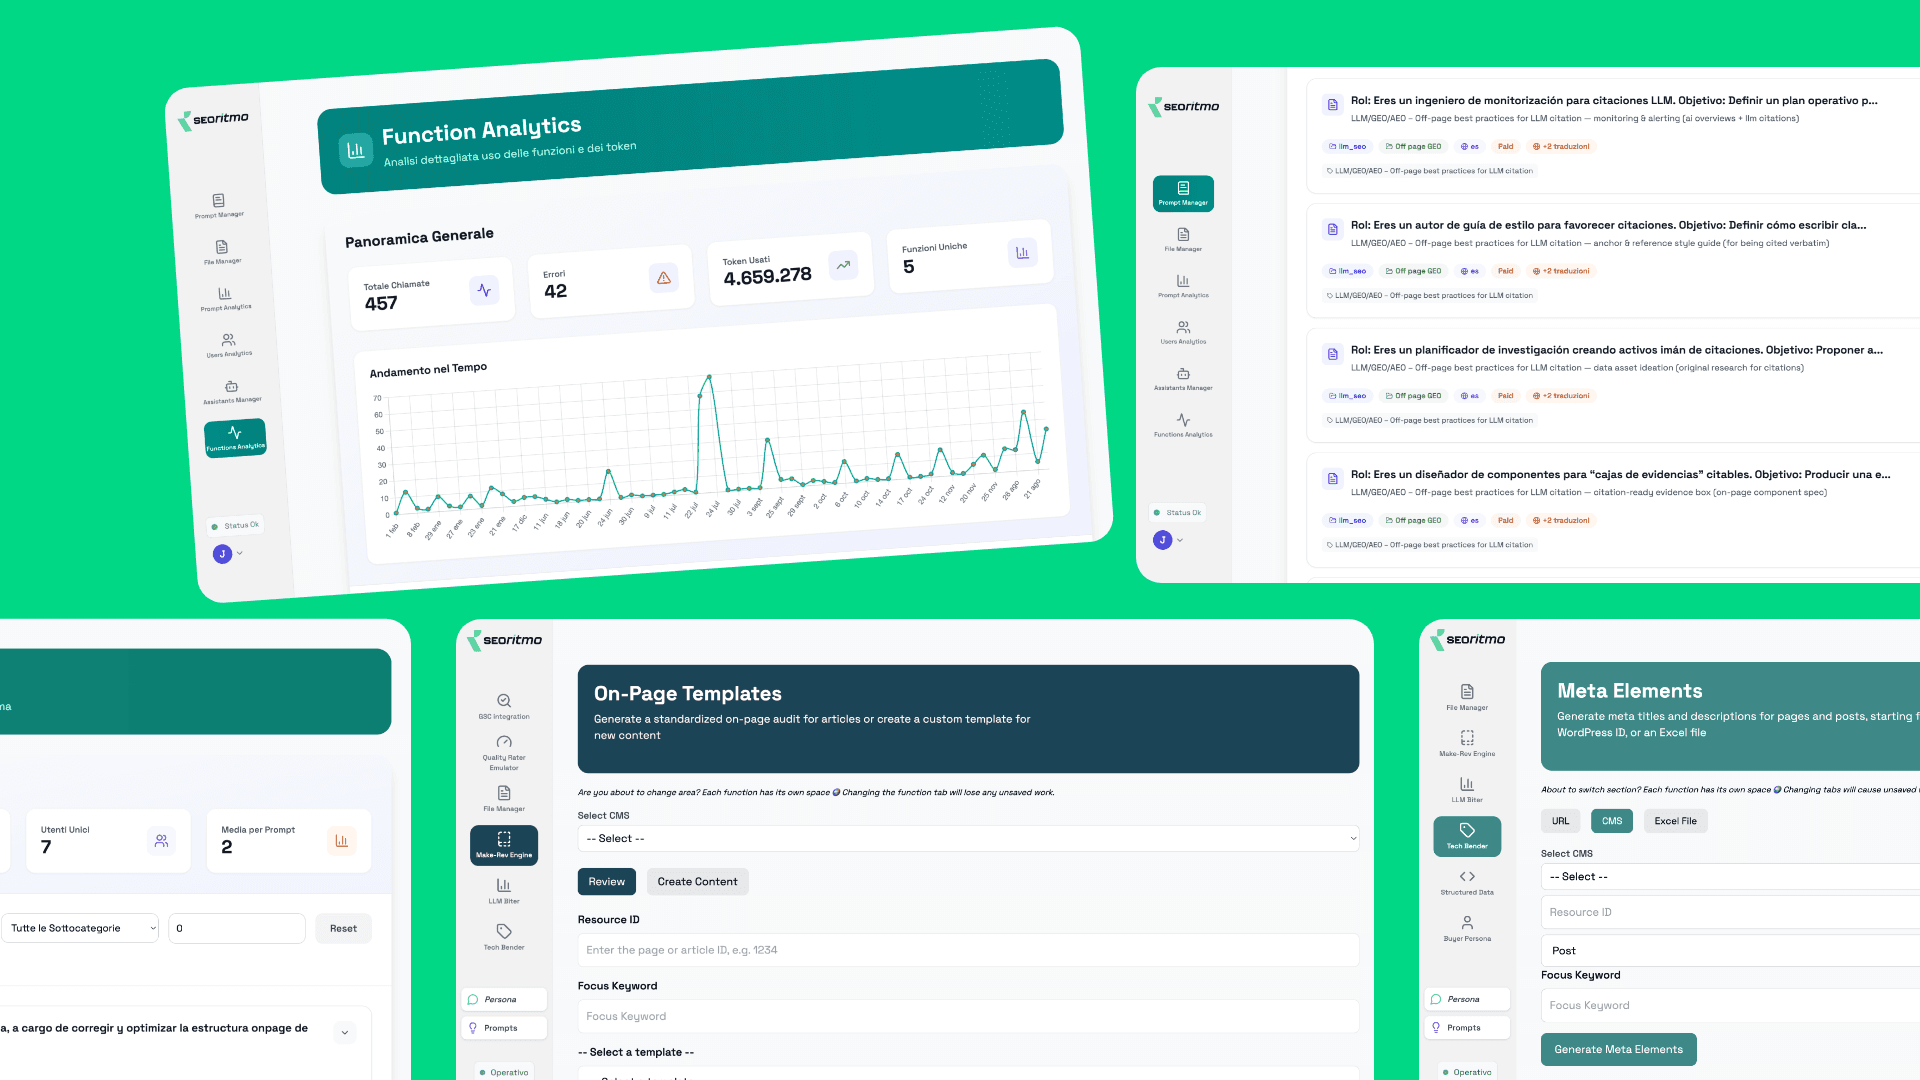Select the Excel File tab
This screenshot has height=1080, width=1920.
(x=1675, y=821)
